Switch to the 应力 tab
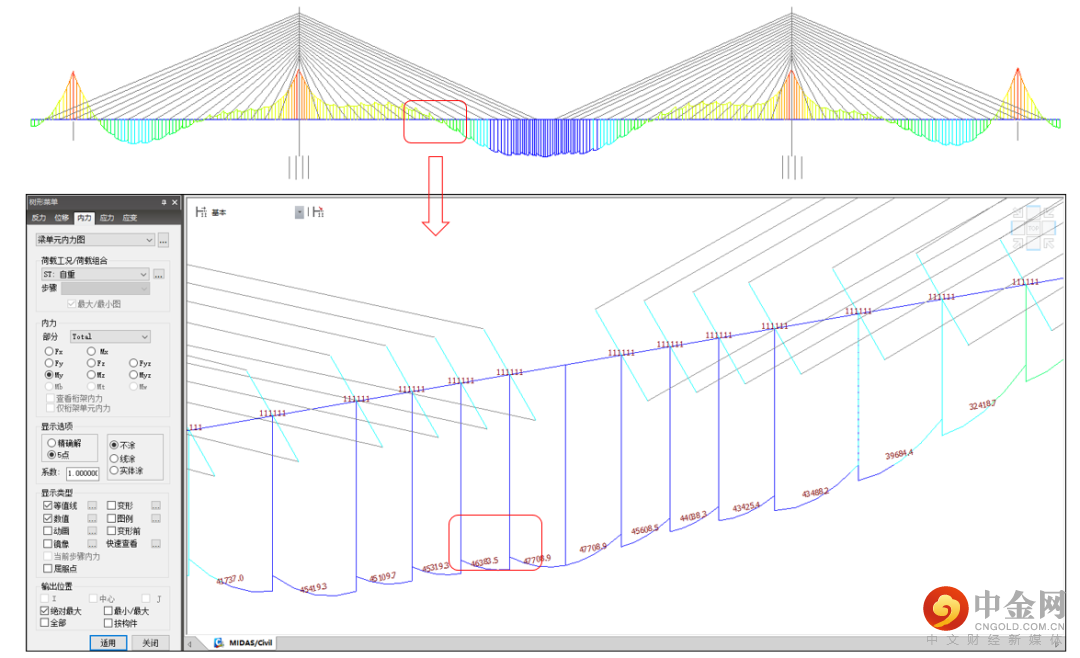1080x658 pixels. tap(107, 218)
